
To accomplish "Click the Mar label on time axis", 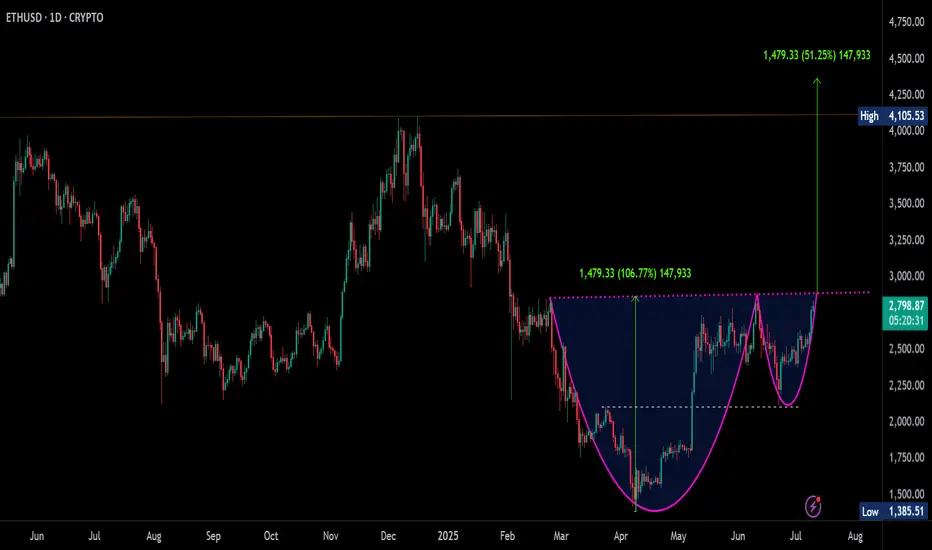I will (561, 536).
